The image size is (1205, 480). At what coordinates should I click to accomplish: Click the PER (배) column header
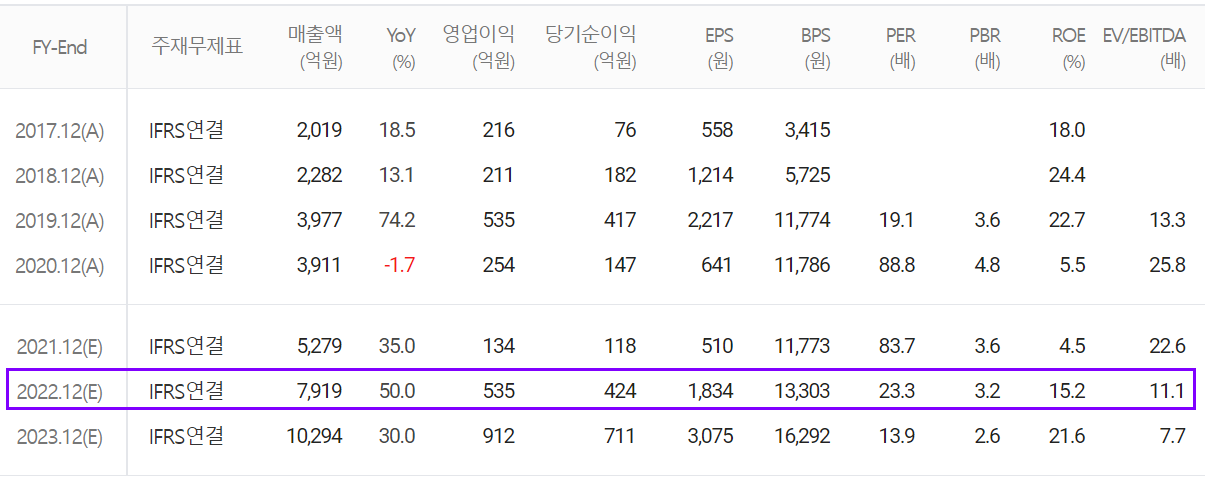click(x=900, y=48)
